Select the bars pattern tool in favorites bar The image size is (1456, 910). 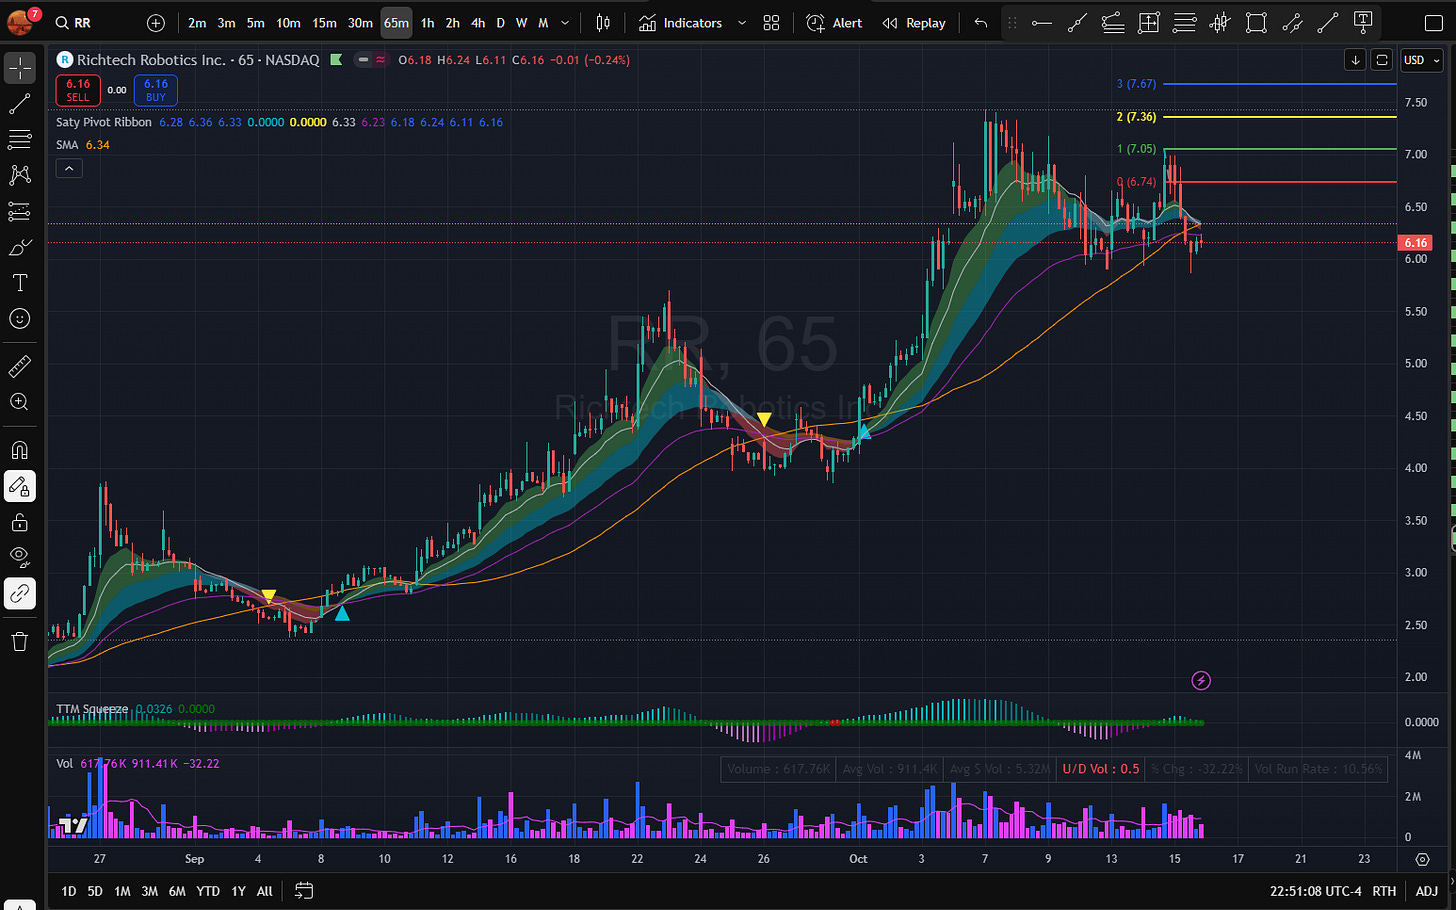click(1220, 23)
